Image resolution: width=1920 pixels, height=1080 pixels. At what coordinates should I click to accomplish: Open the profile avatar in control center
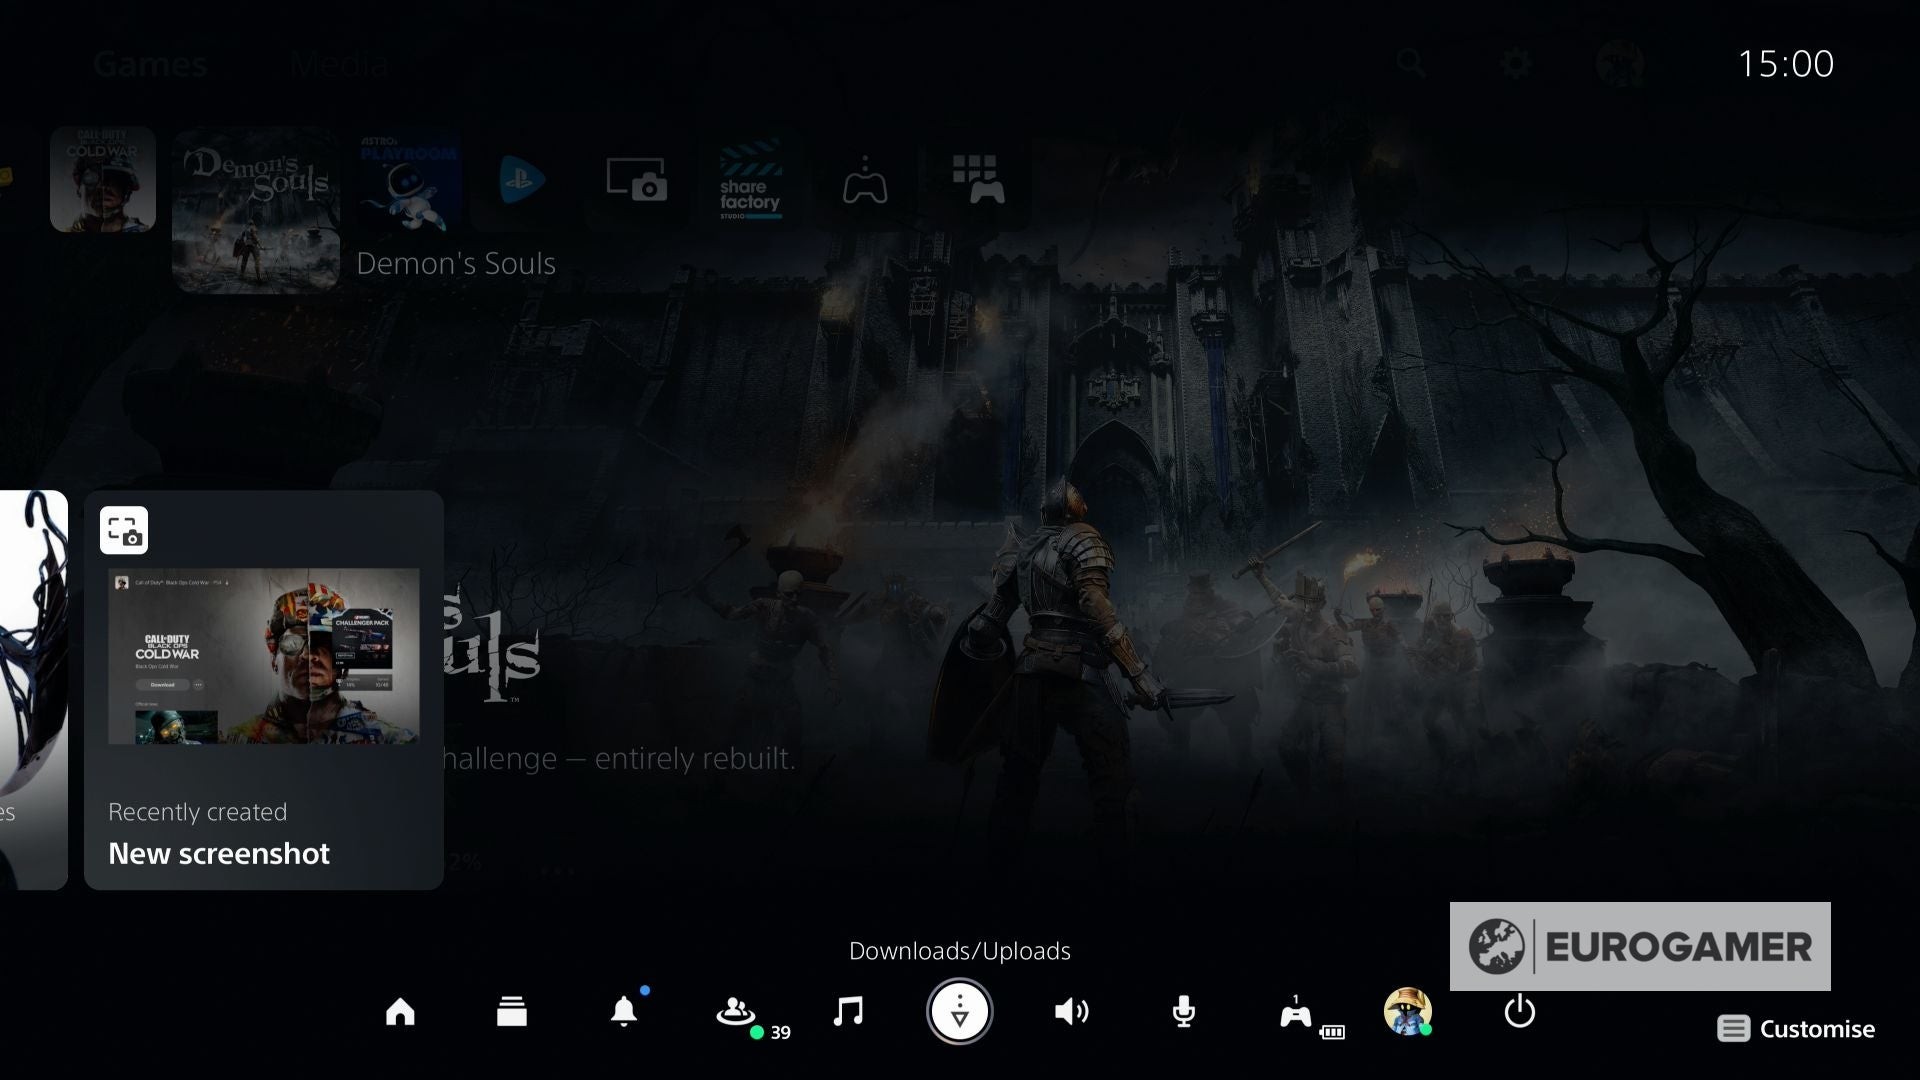click(x=1408, y=1012)
